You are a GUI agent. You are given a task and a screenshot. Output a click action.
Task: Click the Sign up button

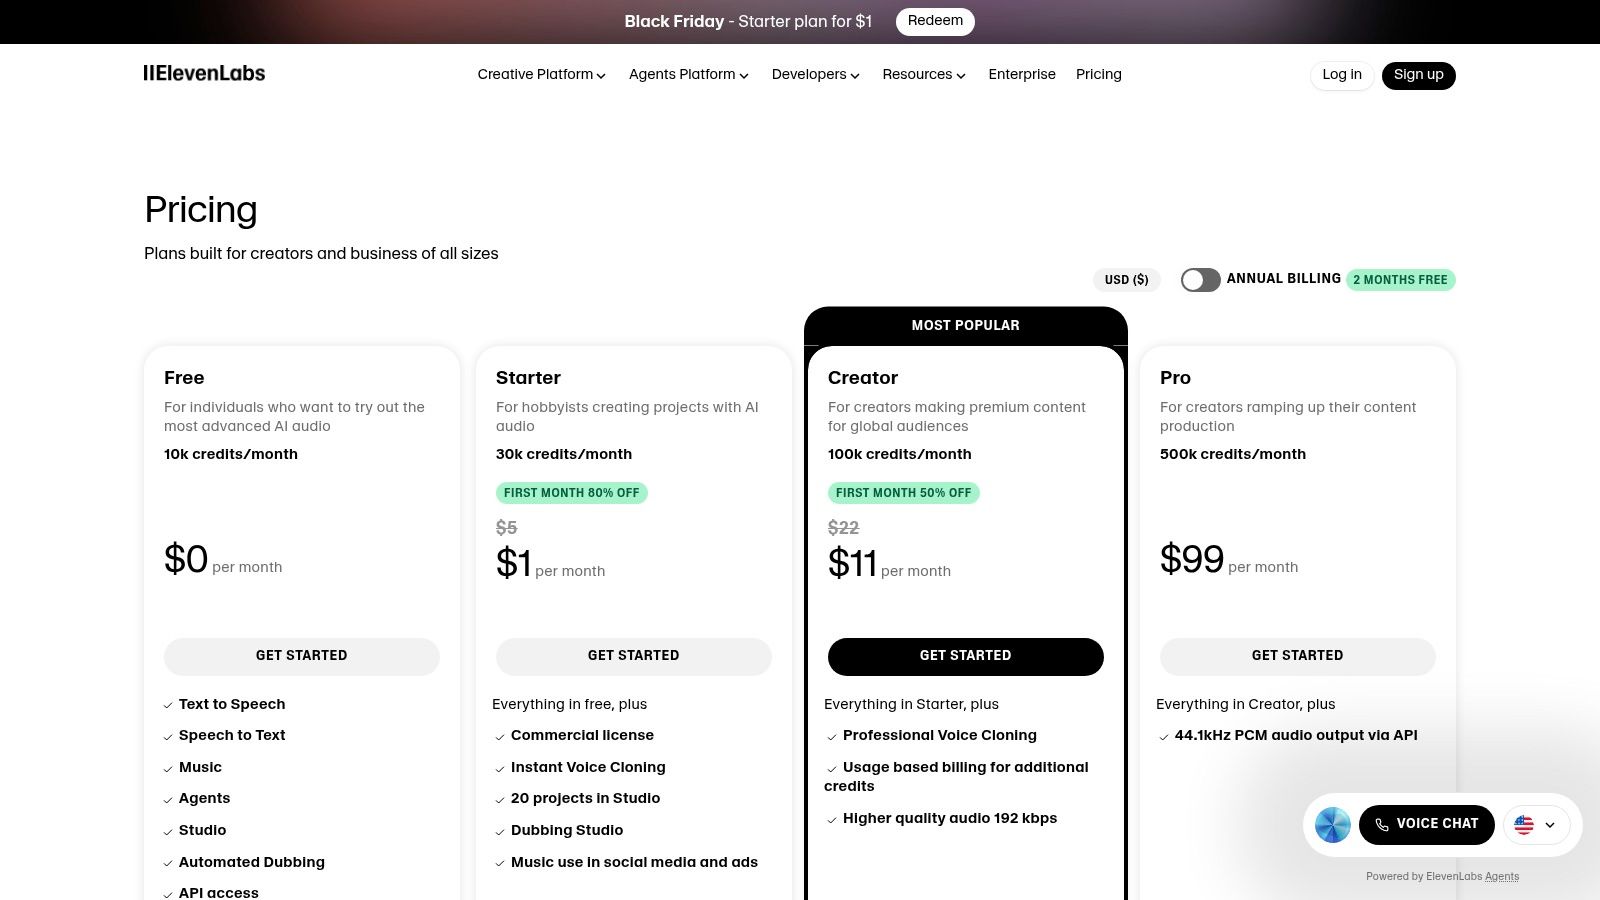tap(1418, 75)
